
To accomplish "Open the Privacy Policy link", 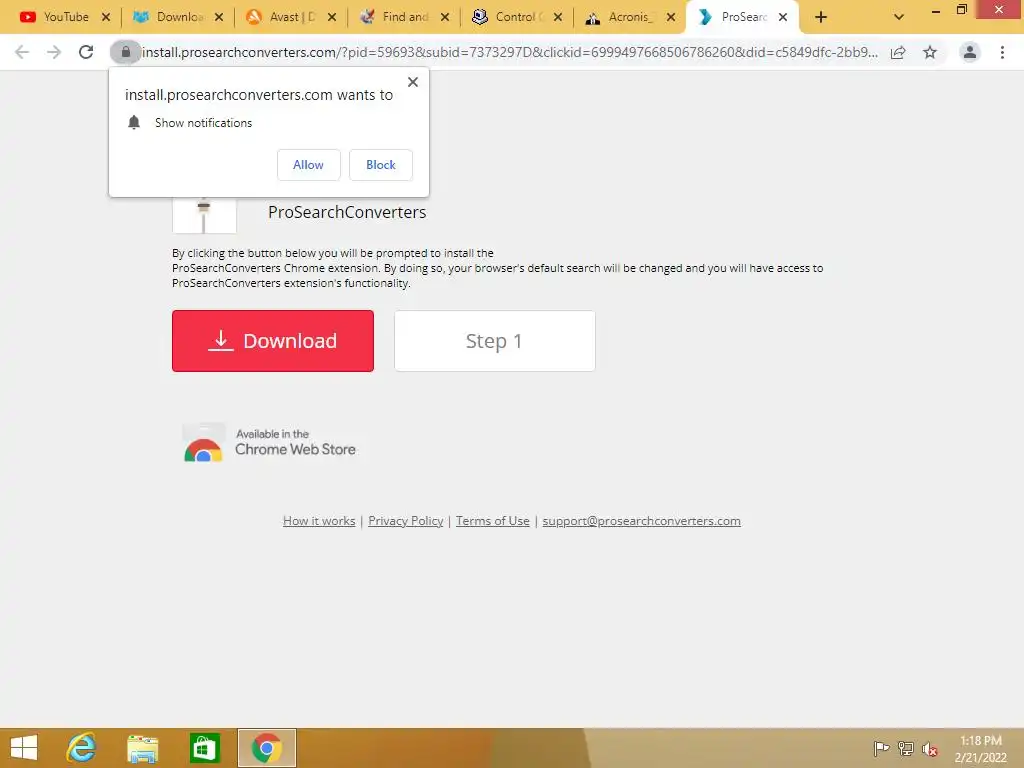I will [x=406, y=520].
